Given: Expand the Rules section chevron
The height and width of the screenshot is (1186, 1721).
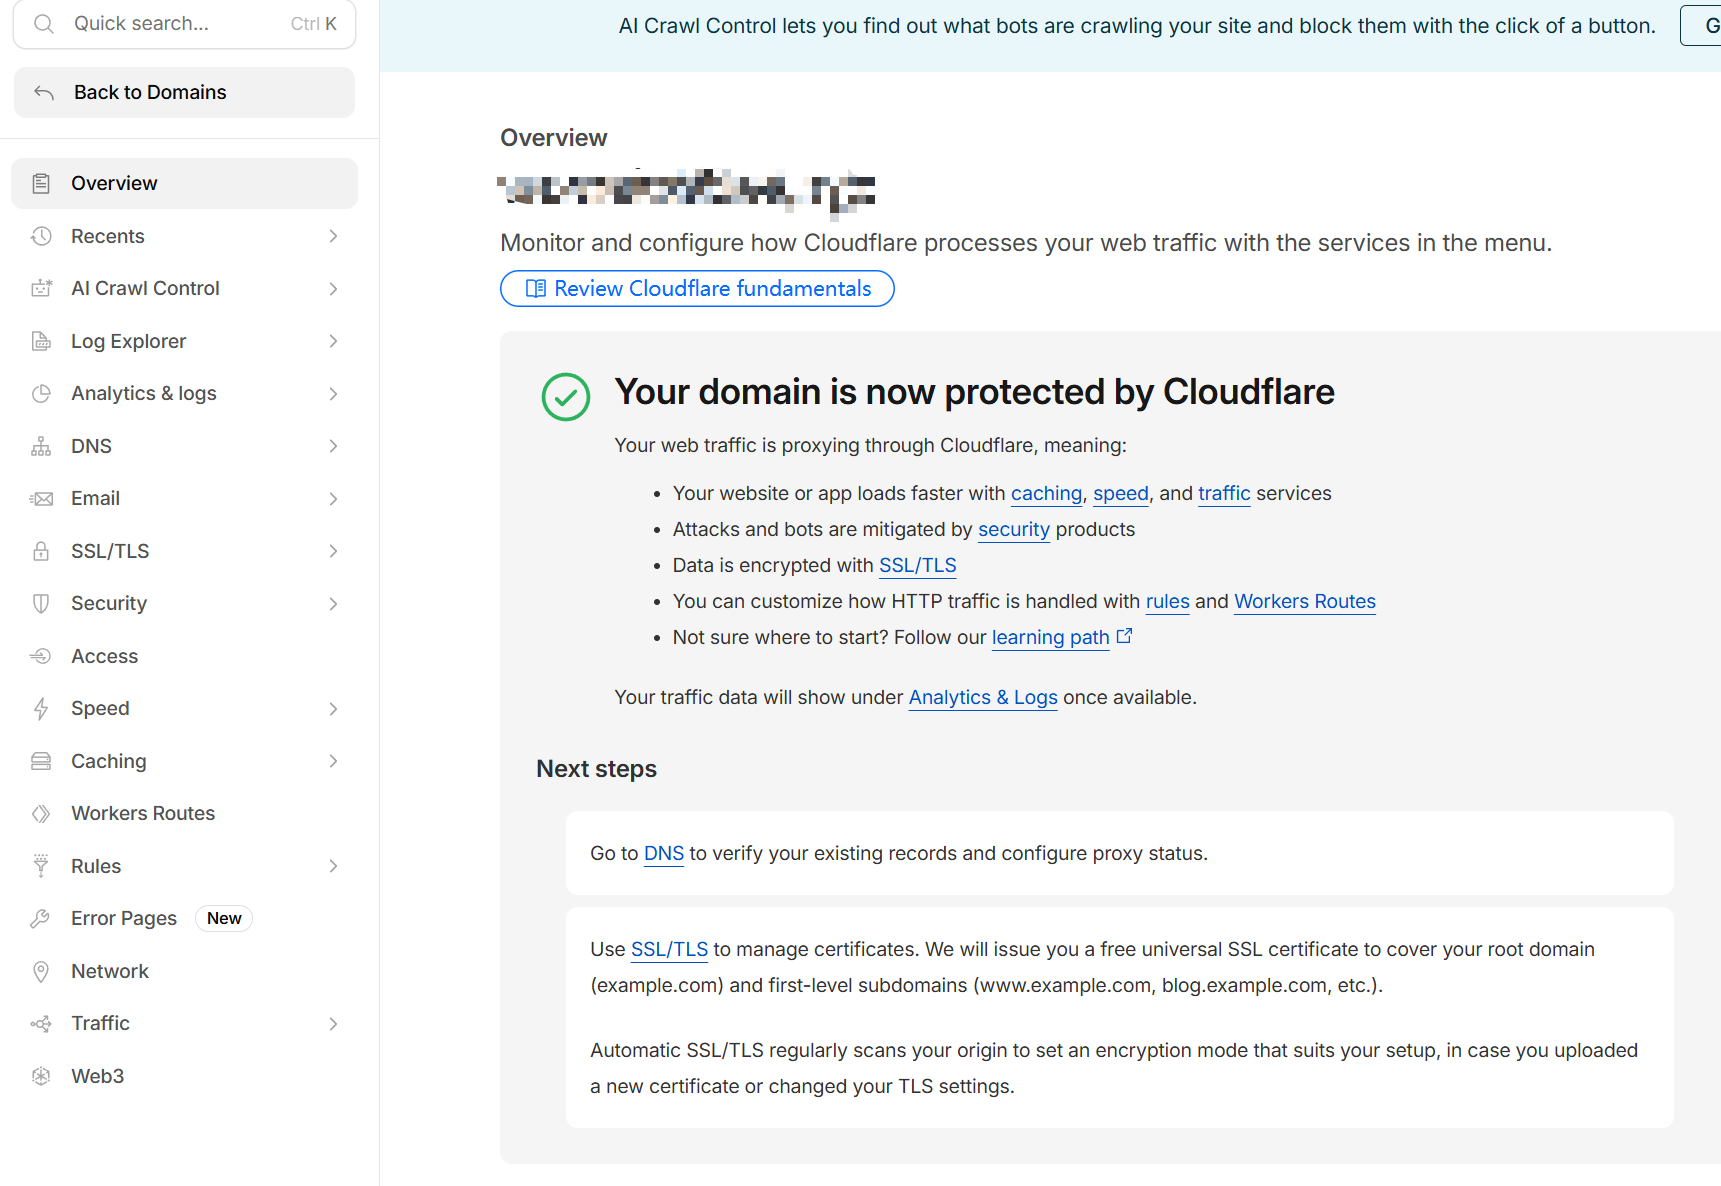Looking at the screenshot, I should (334, 866).
